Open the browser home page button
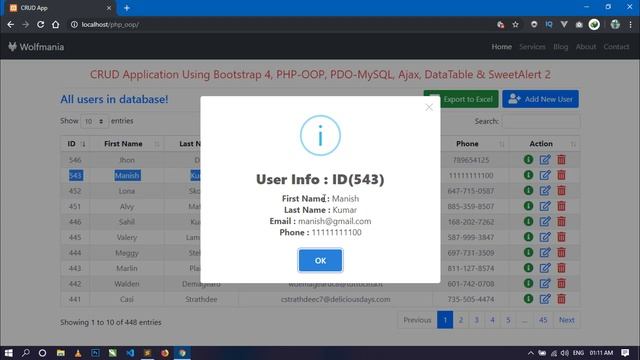The image size is (640, 360). point(56,24)
